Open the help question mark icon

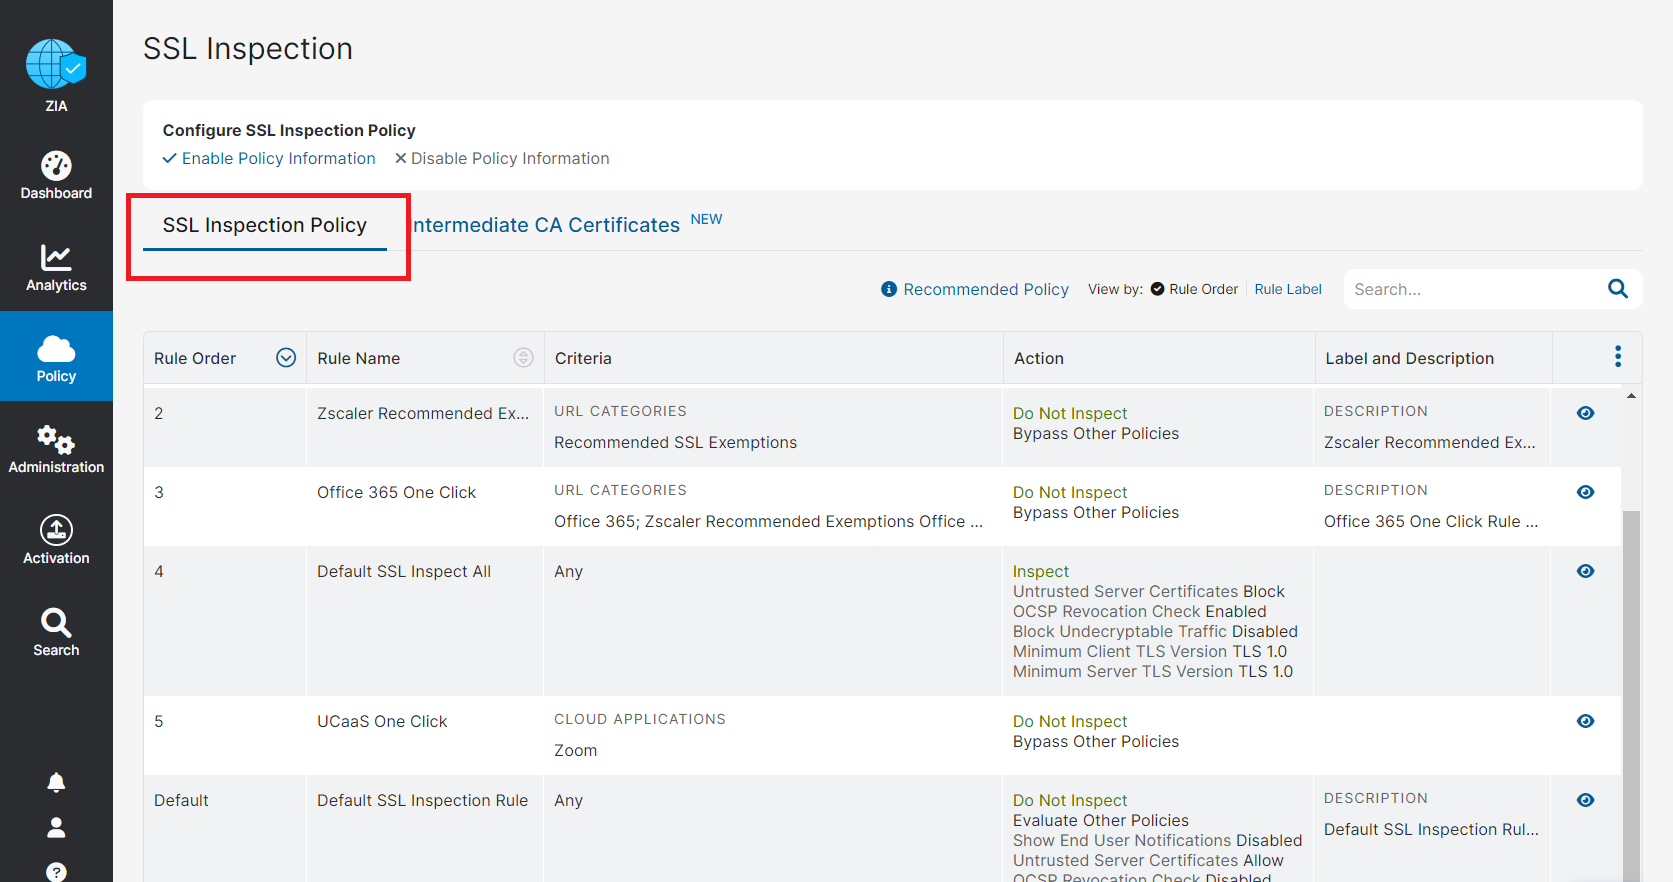click(56, 871)
